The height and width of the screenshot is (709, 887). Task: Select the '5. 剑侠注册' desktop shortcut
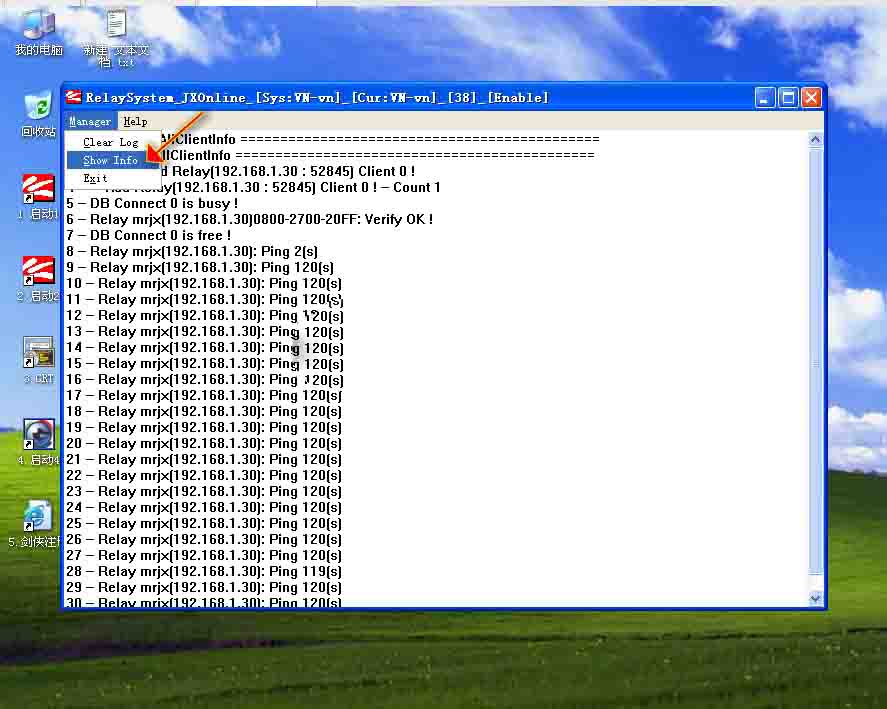click(x=34, y=523)
